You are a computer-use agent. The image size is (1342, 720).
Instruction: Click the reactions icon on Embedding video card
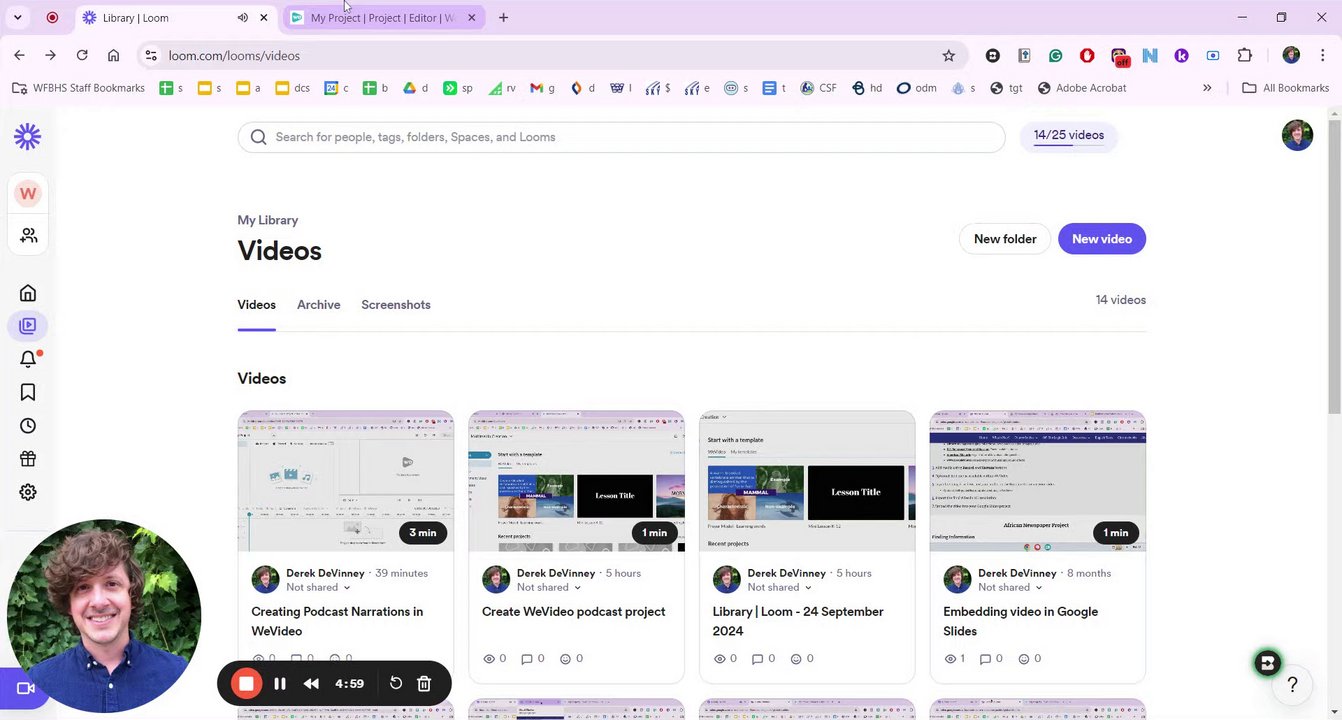1026,659
